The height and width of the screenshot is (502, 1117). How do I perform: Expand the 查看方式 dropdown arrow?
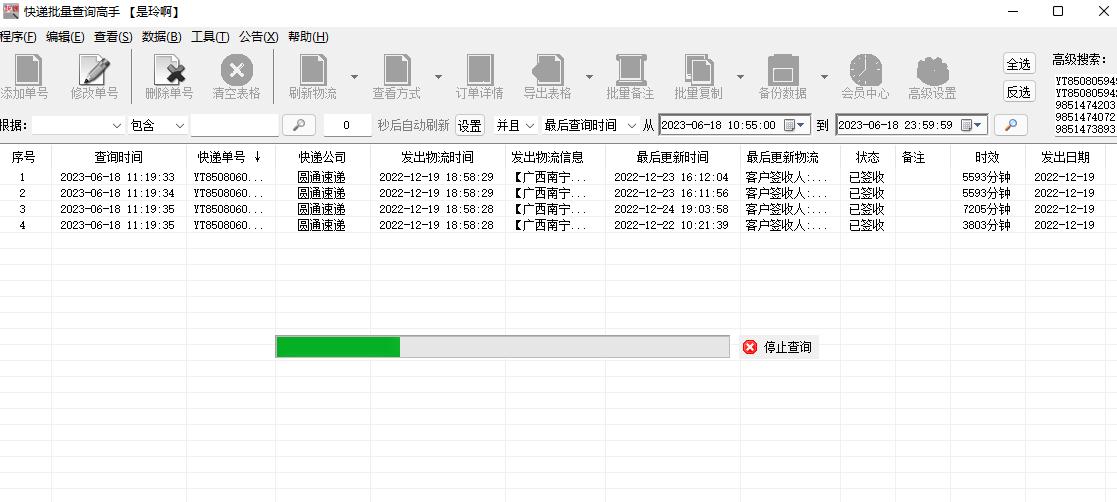438,76
